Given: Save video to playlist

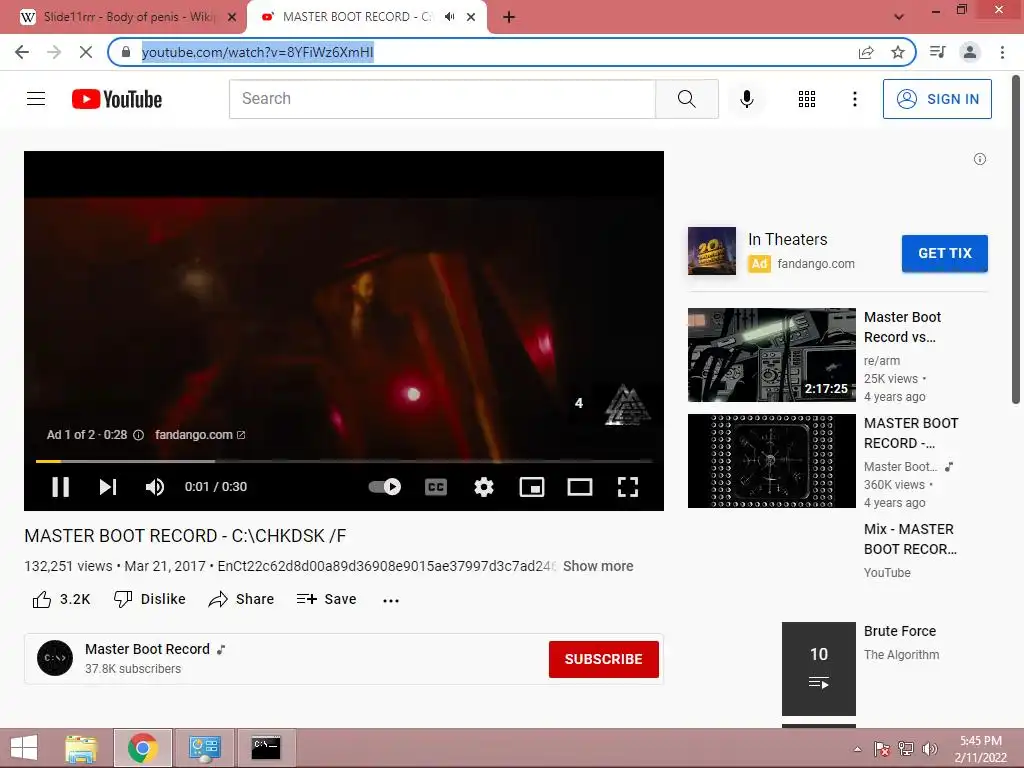Looking at the screenshot, I should (x=326, y=599).
